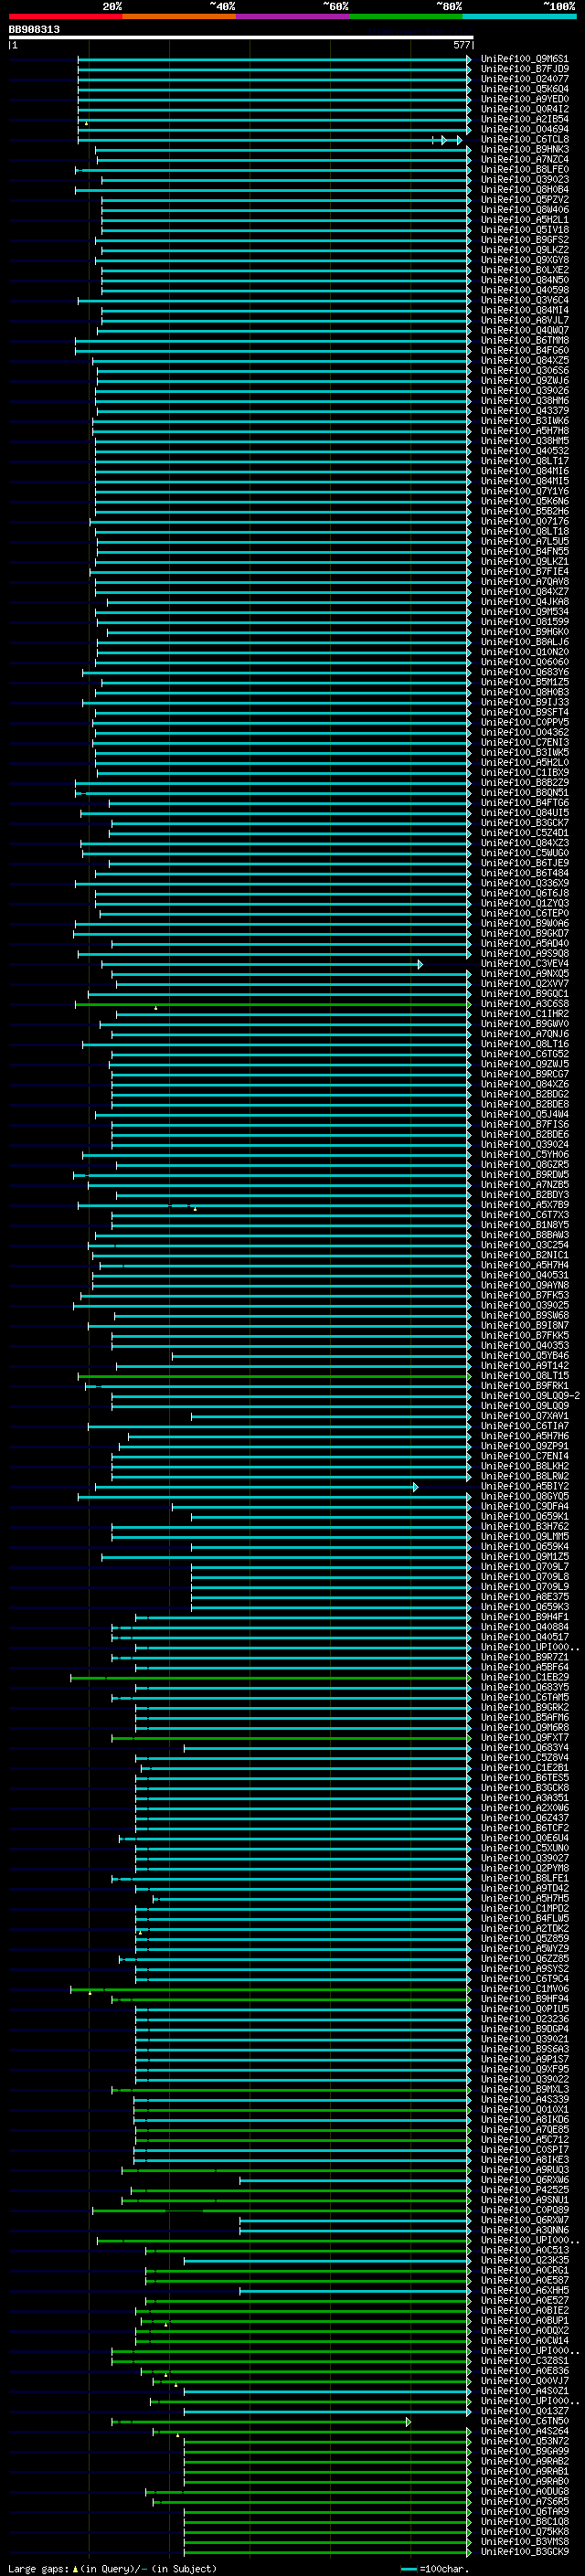Open hit UniRef100_B7FJD9
585x2576 pixels.
coord(524,69)
